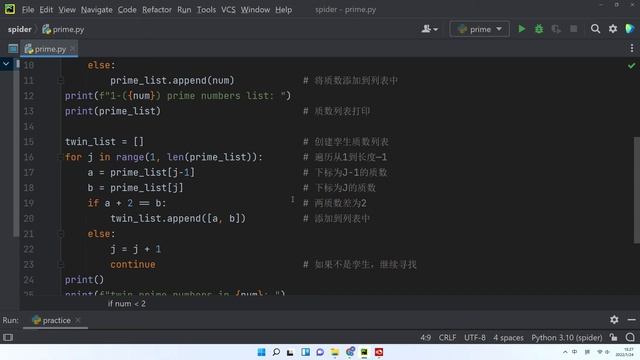Close the prime.py editor tab
This screenshot has height=360, width=640.
tap(72, 49)
